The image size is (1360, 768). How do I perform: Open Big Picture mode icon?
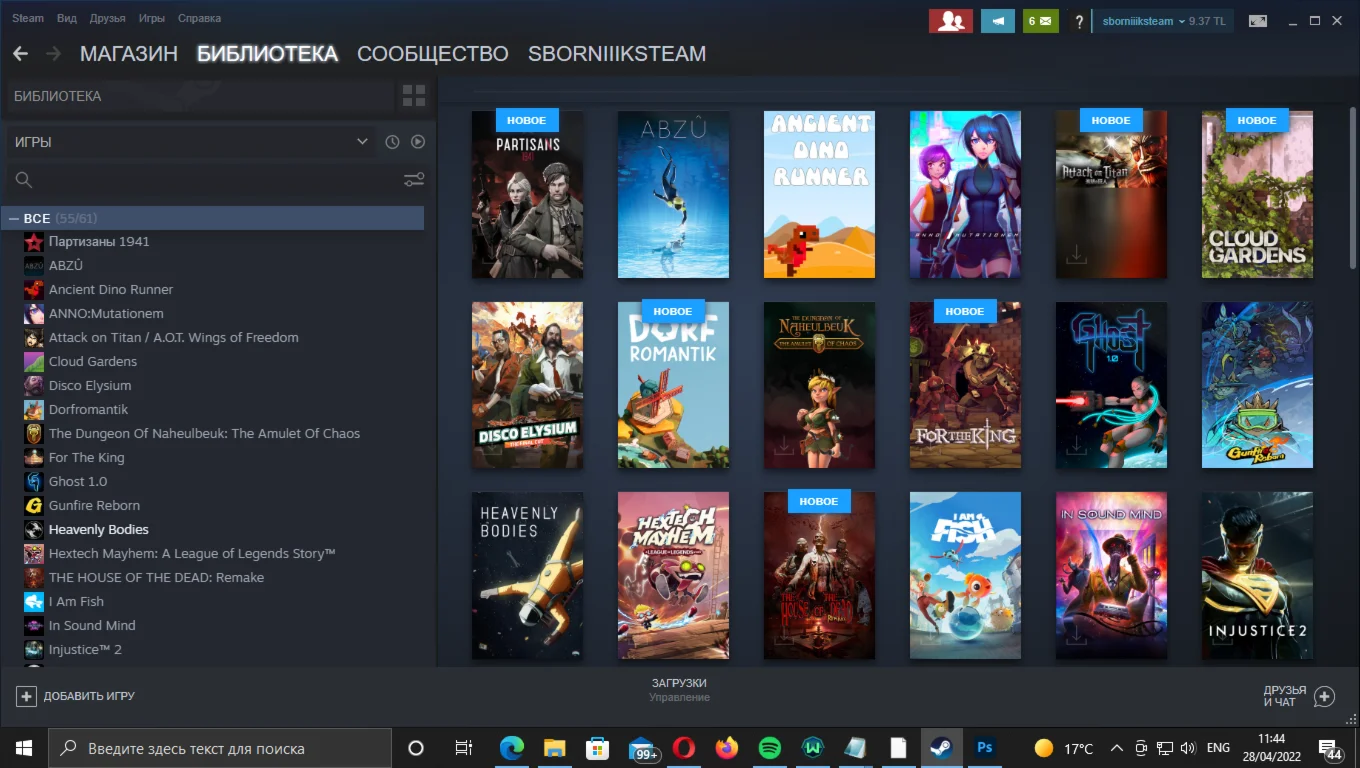click(1258, 21)
